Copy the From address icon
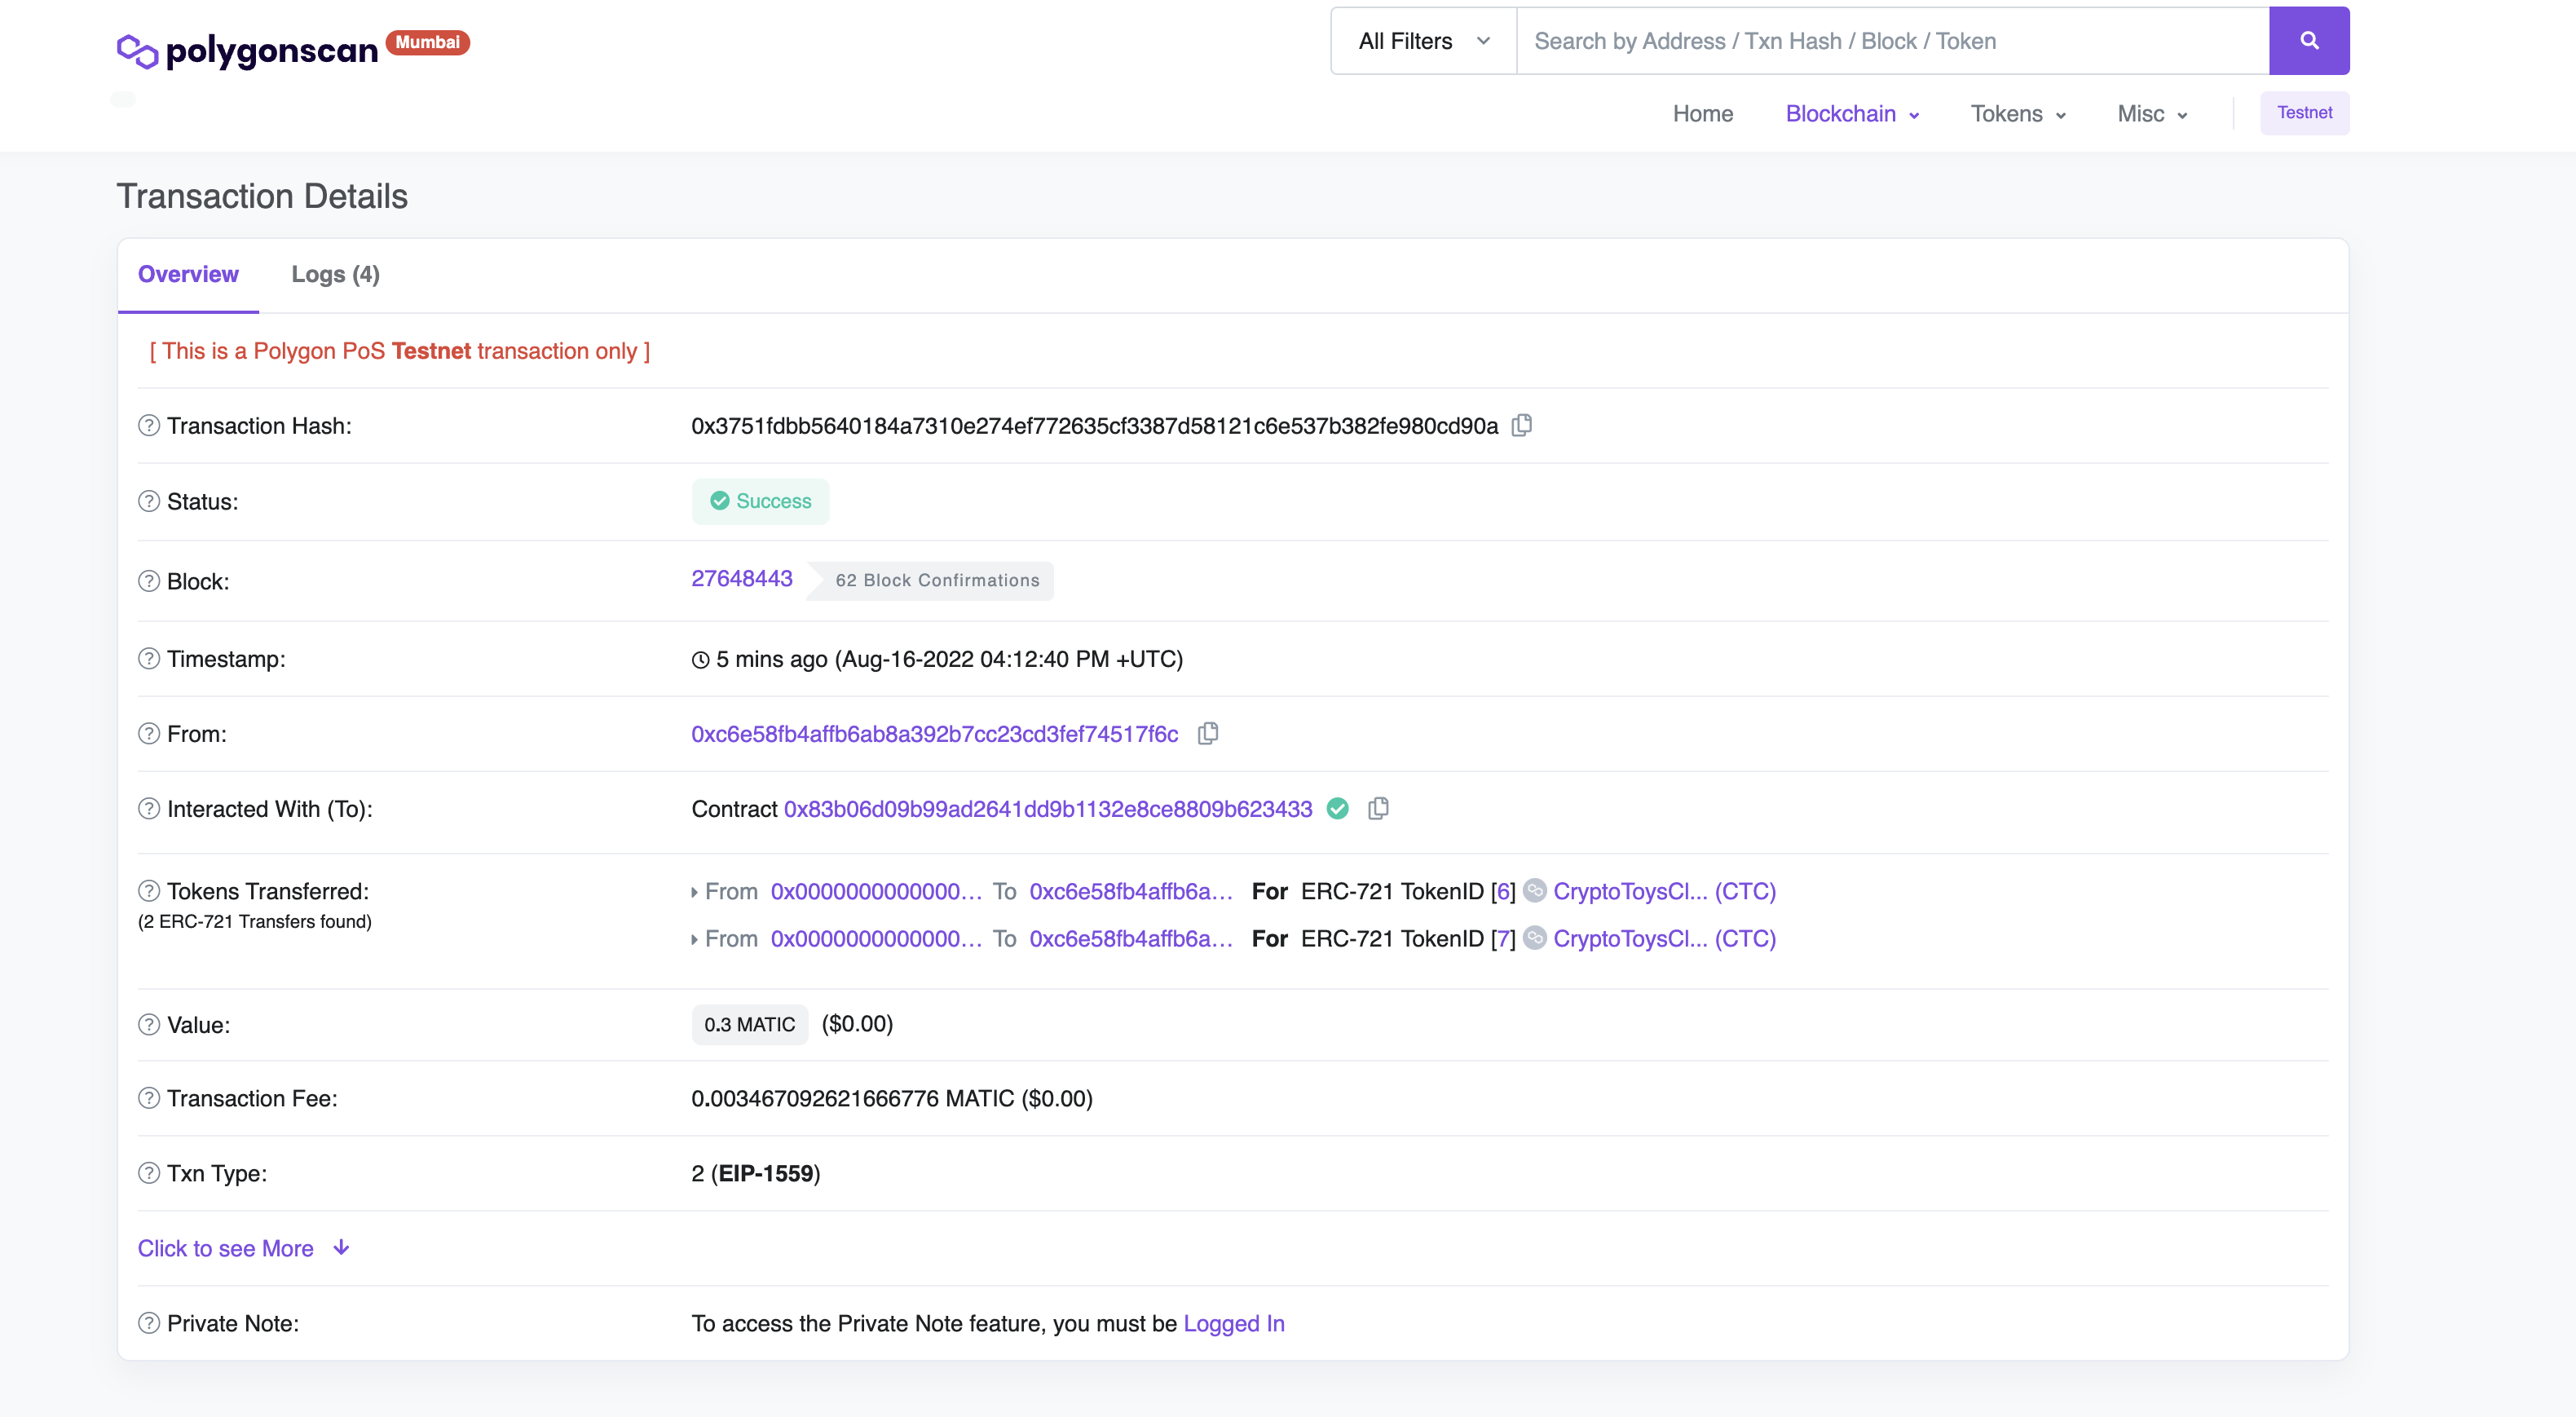2576x1417 pixels. click(x=1207, y=733)
